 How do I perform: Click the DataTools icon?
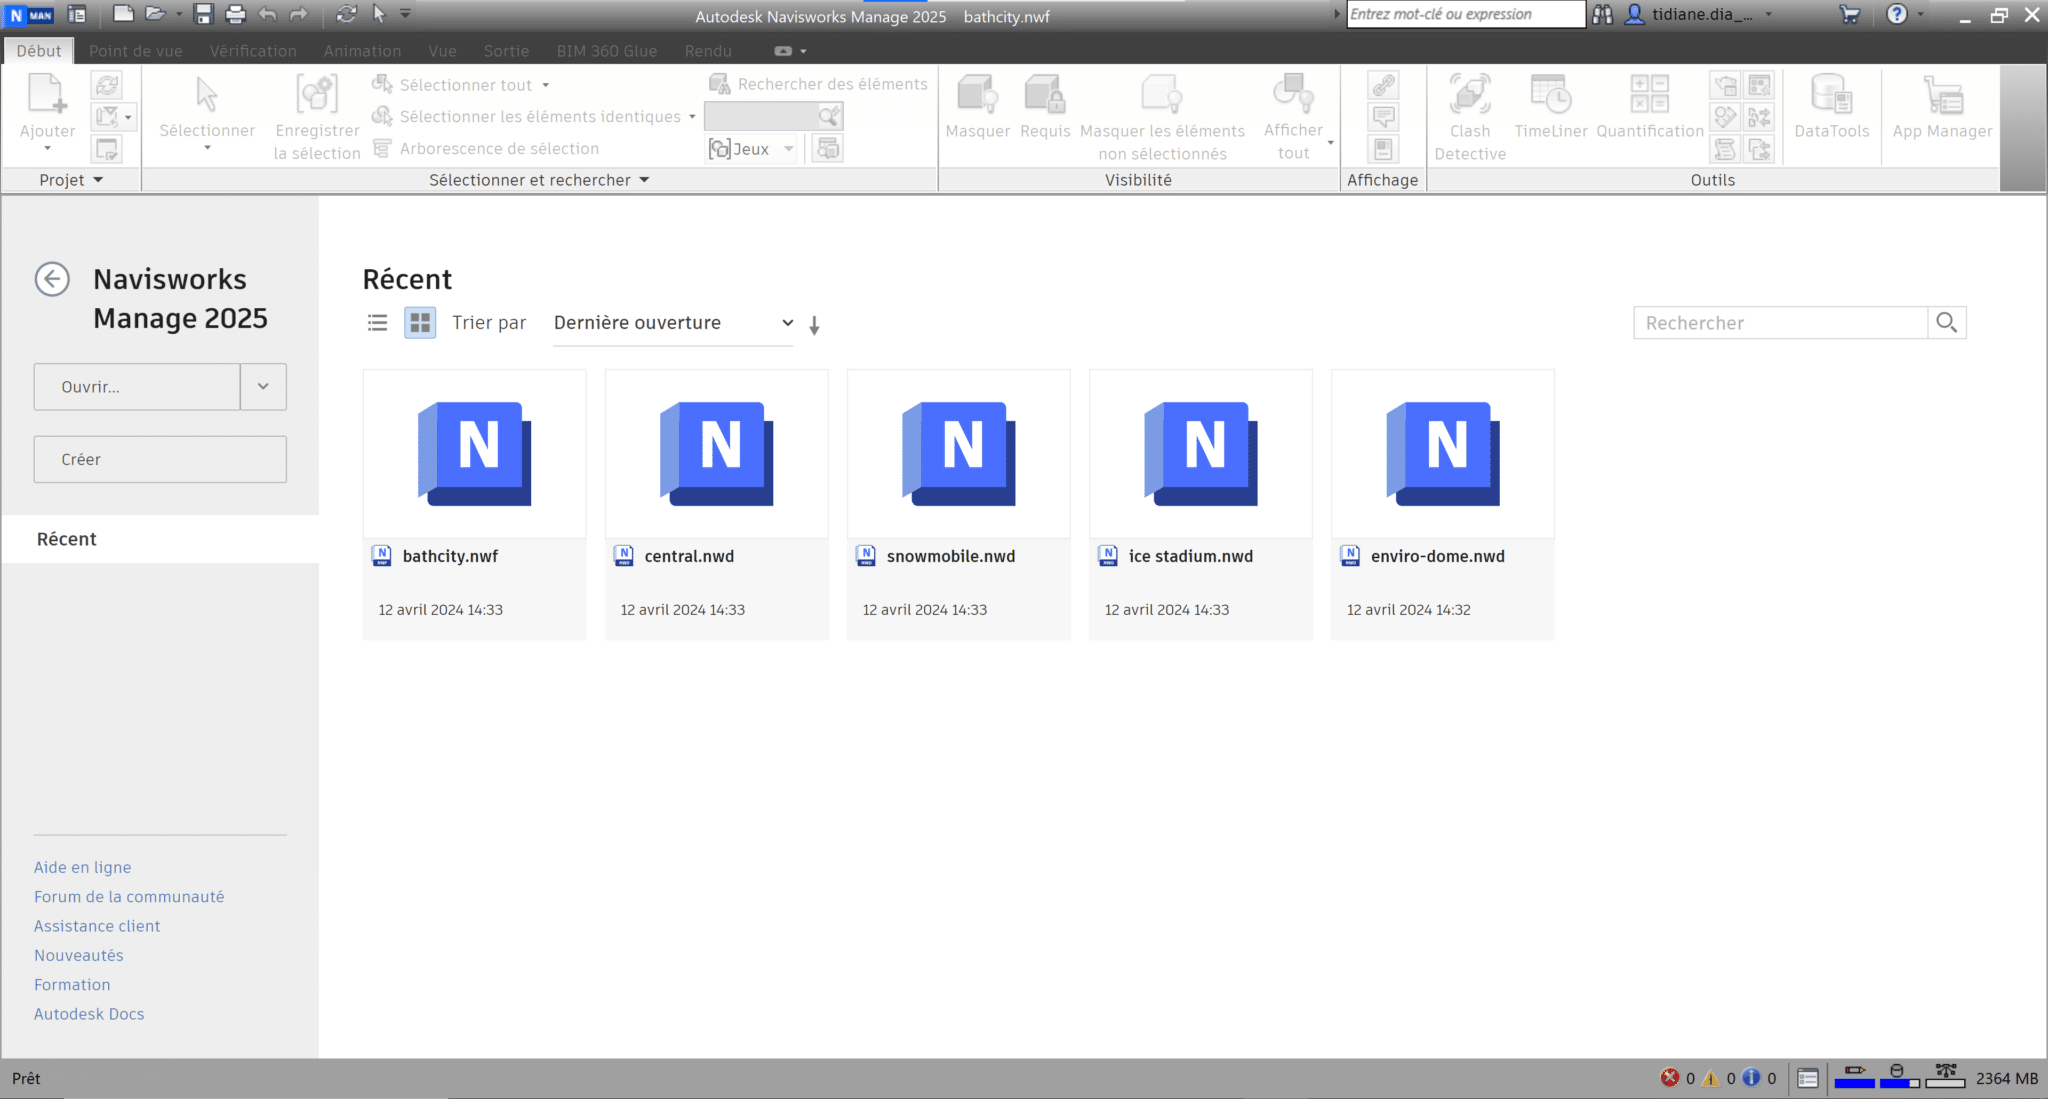1831,107
